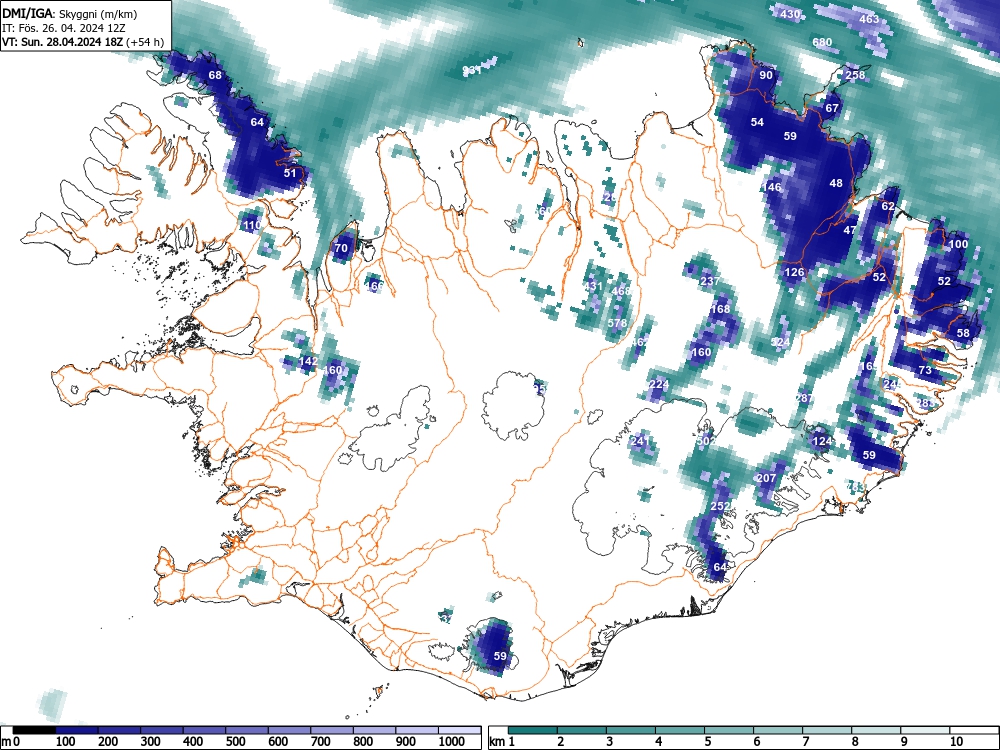Image resolution: width=1000 pixels, height=750 pixels.
Task: Select the visibility value 126
Action: tap(795, 272)
